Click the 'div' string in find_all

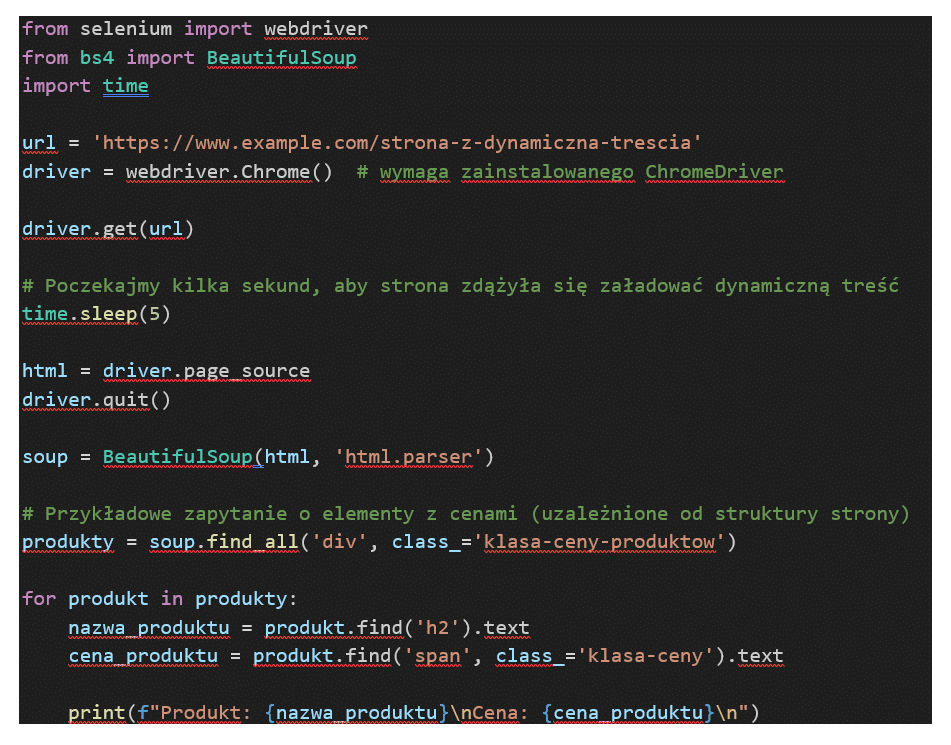pyautogui.click(x=340, y=542)
